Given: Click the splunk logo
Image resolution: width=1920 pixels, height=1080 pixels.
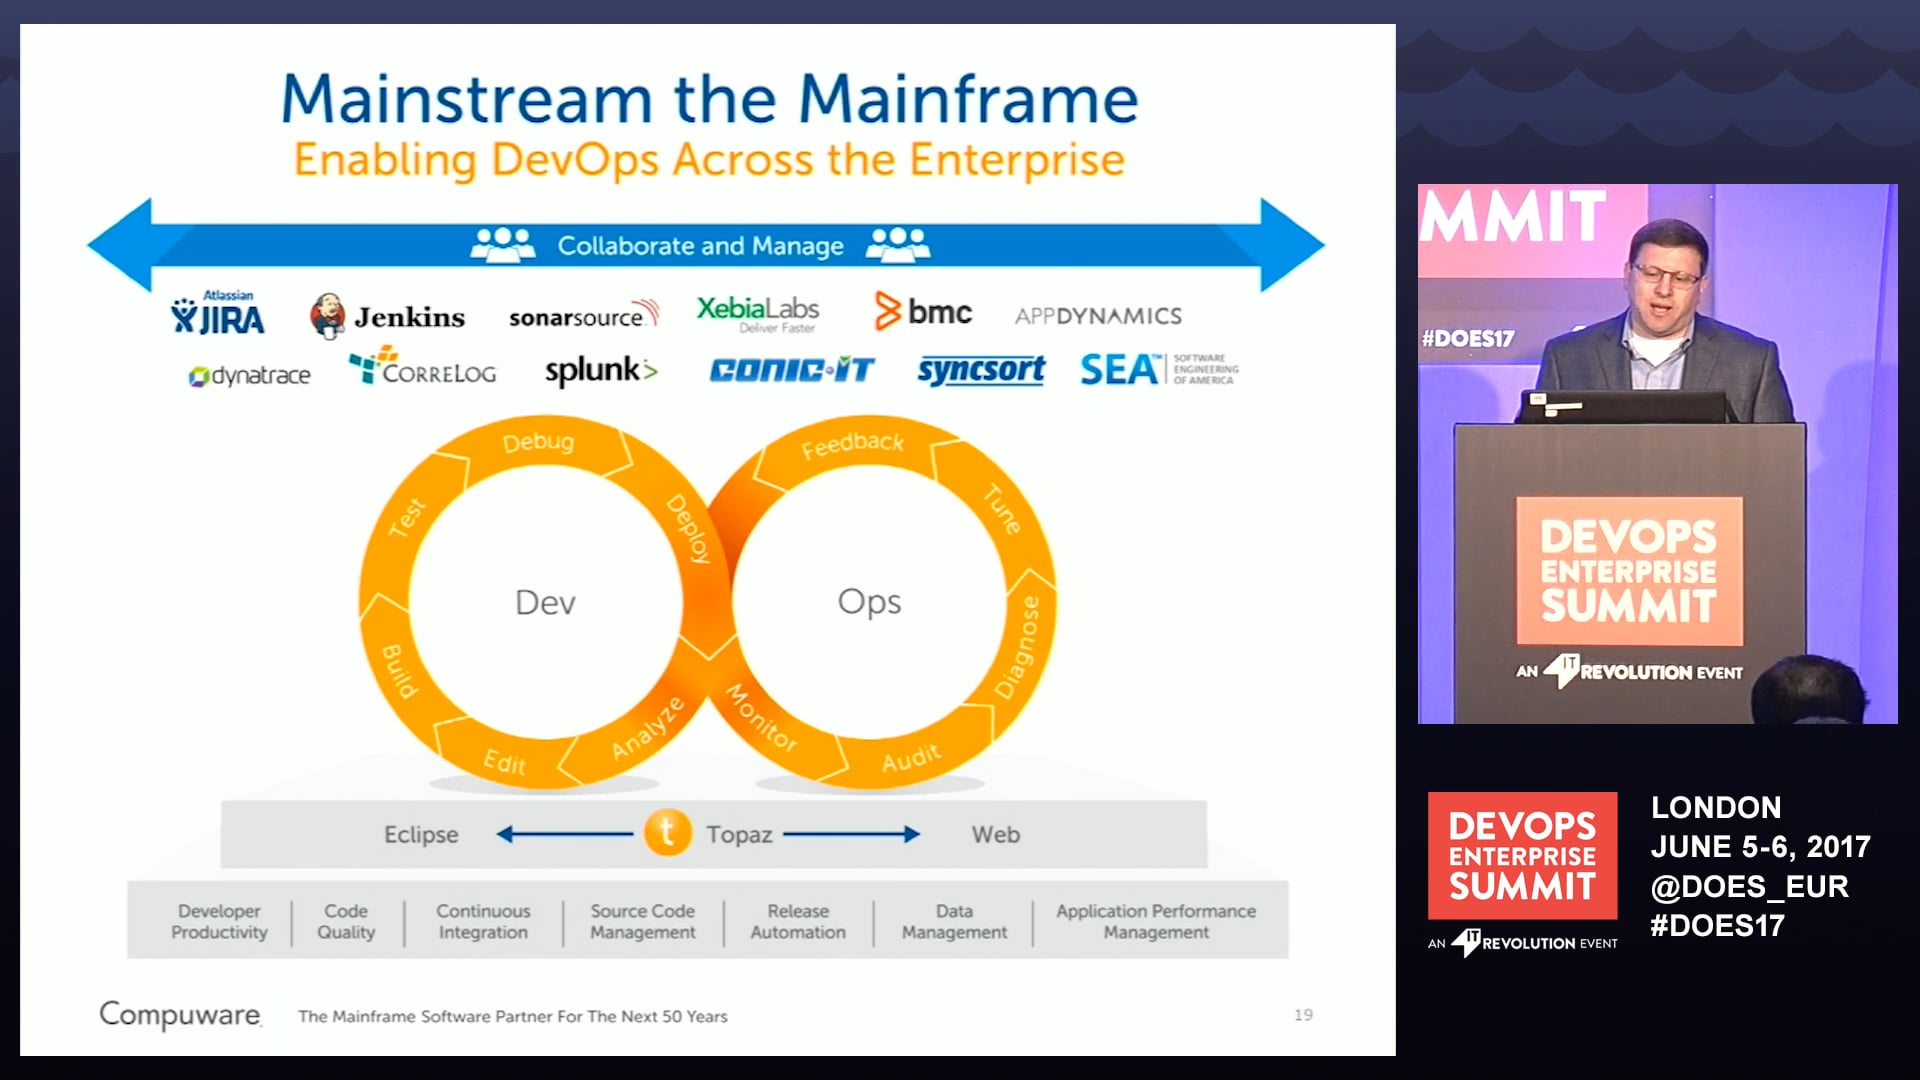Looking at the screenshot, I should 601,370.
